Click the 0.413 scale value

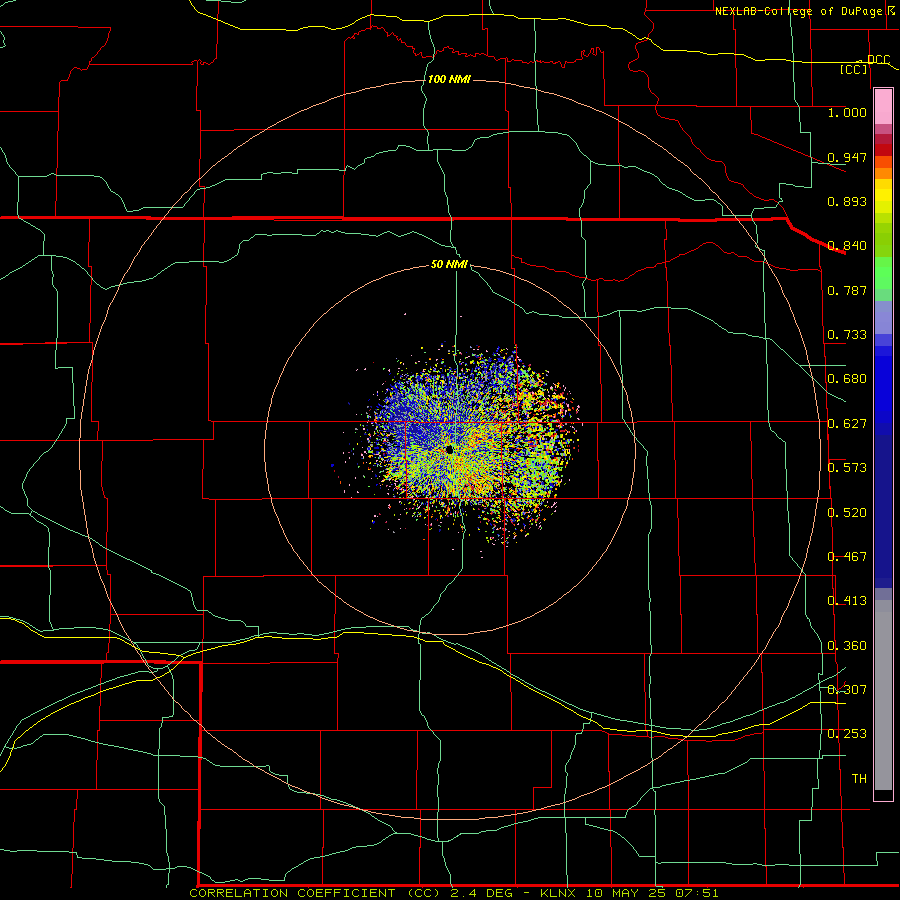click(x=847, y=601)
